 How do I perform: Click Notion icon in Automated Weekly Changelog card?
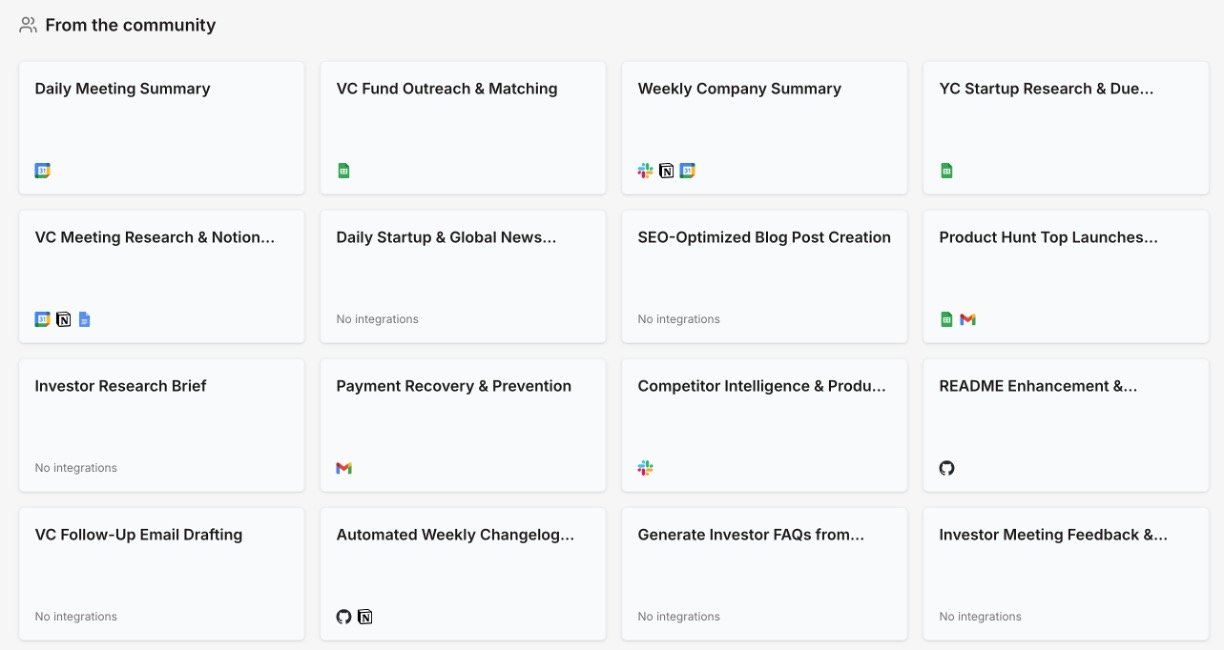[365, 617]
